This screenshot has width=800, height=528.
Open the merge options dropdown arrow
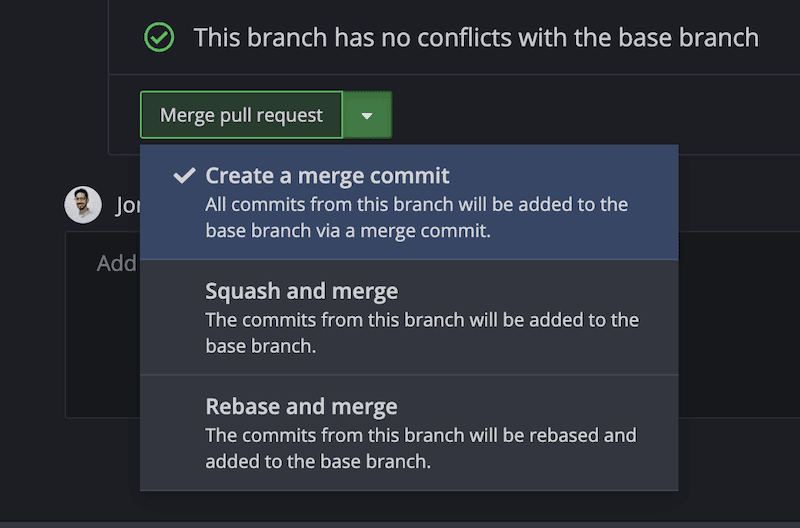pos(367,115)
